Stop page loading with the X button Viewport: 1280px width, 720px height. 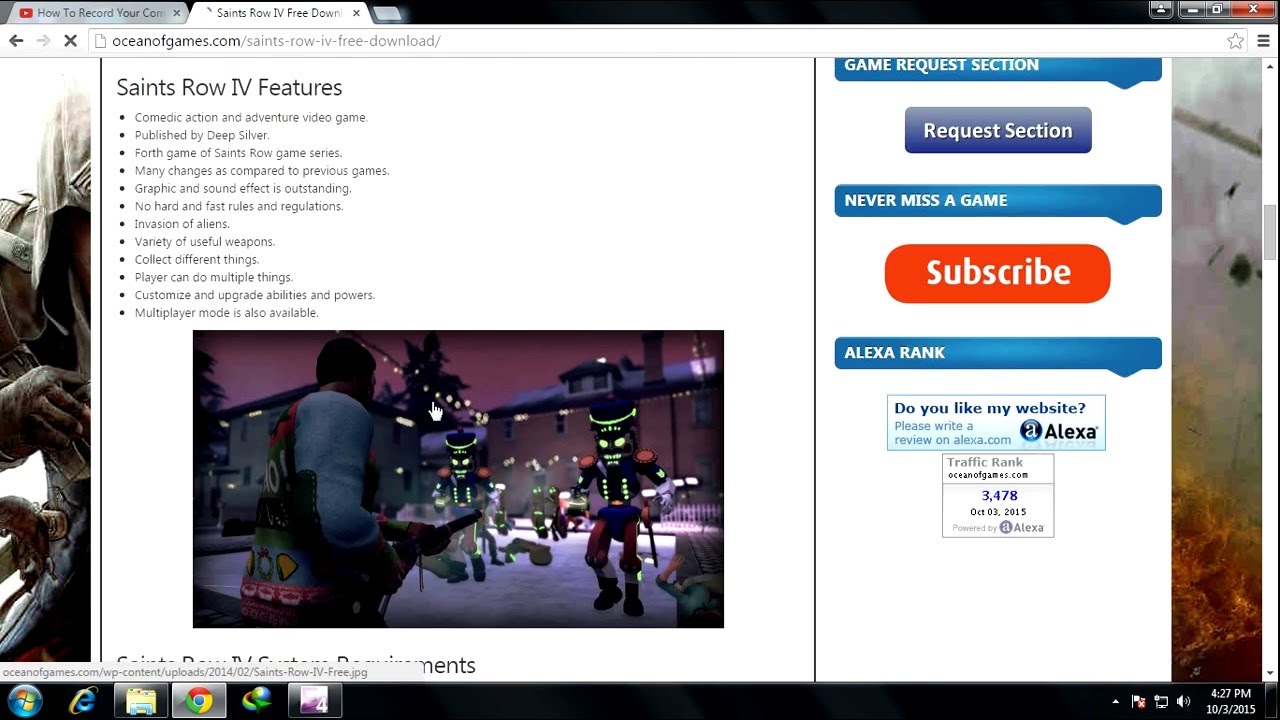coord(70,41)
